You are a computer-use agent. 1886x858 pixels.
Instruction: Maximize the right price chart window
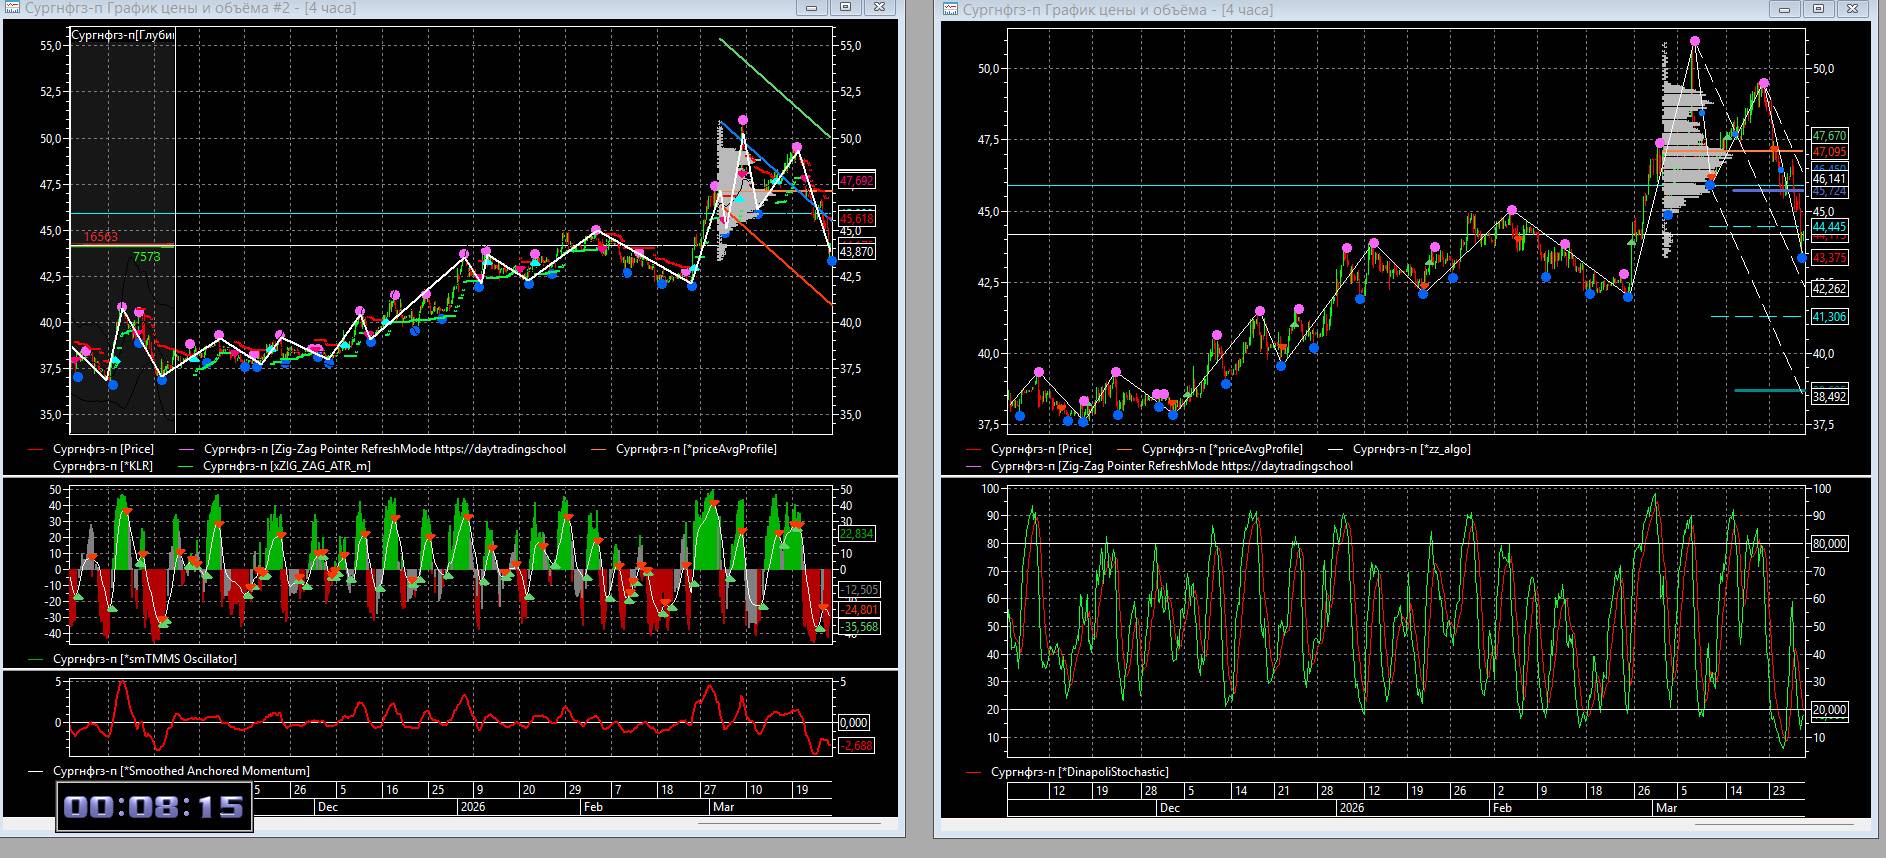tap(1819, 9)
